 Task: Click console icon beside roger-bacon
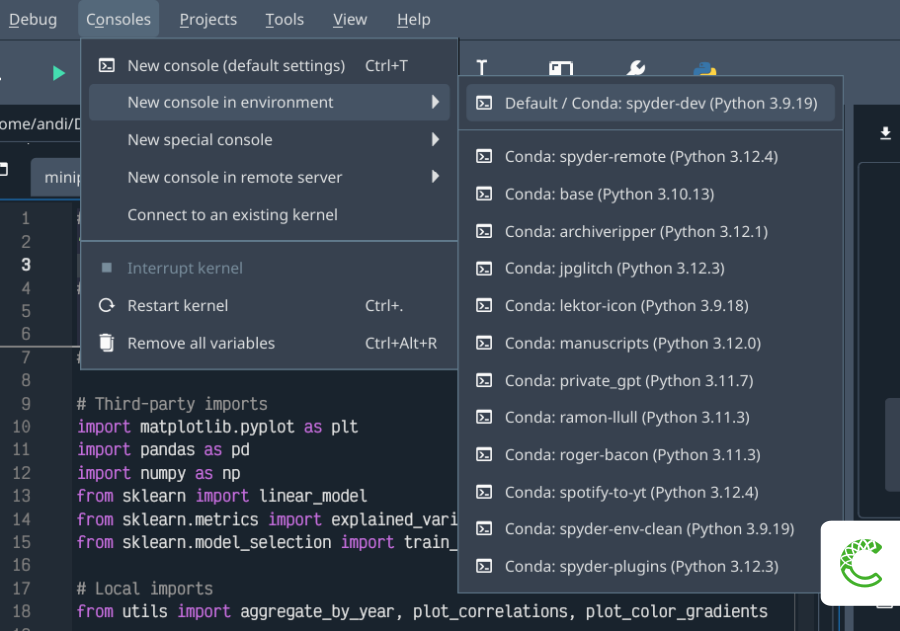484,455
